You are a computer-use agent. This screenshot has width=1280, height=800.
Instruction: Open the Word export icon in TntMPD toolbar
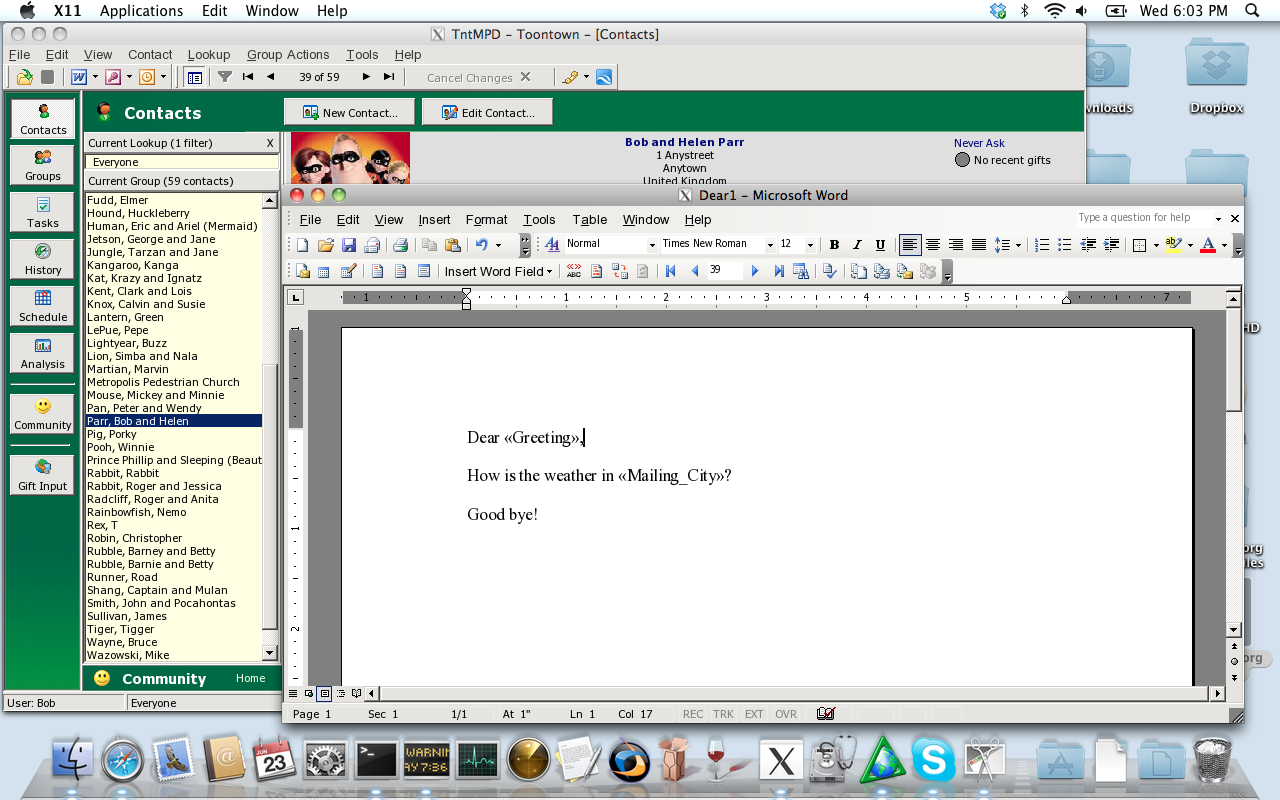79,77
